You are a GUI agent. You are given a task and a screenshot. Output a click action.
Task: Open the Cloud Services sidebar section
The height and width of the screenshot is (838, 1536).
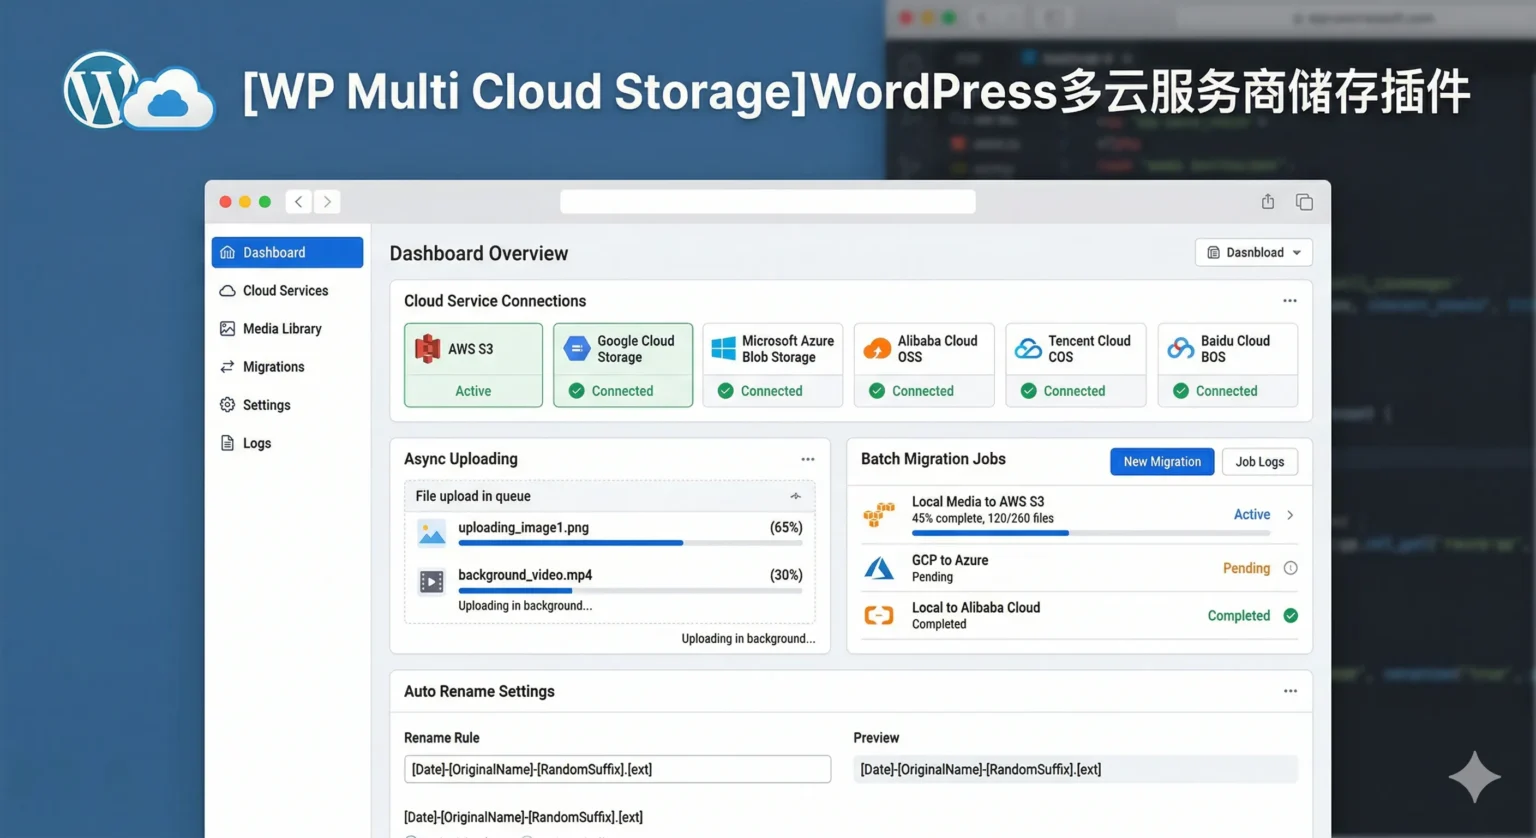point(285,290)
